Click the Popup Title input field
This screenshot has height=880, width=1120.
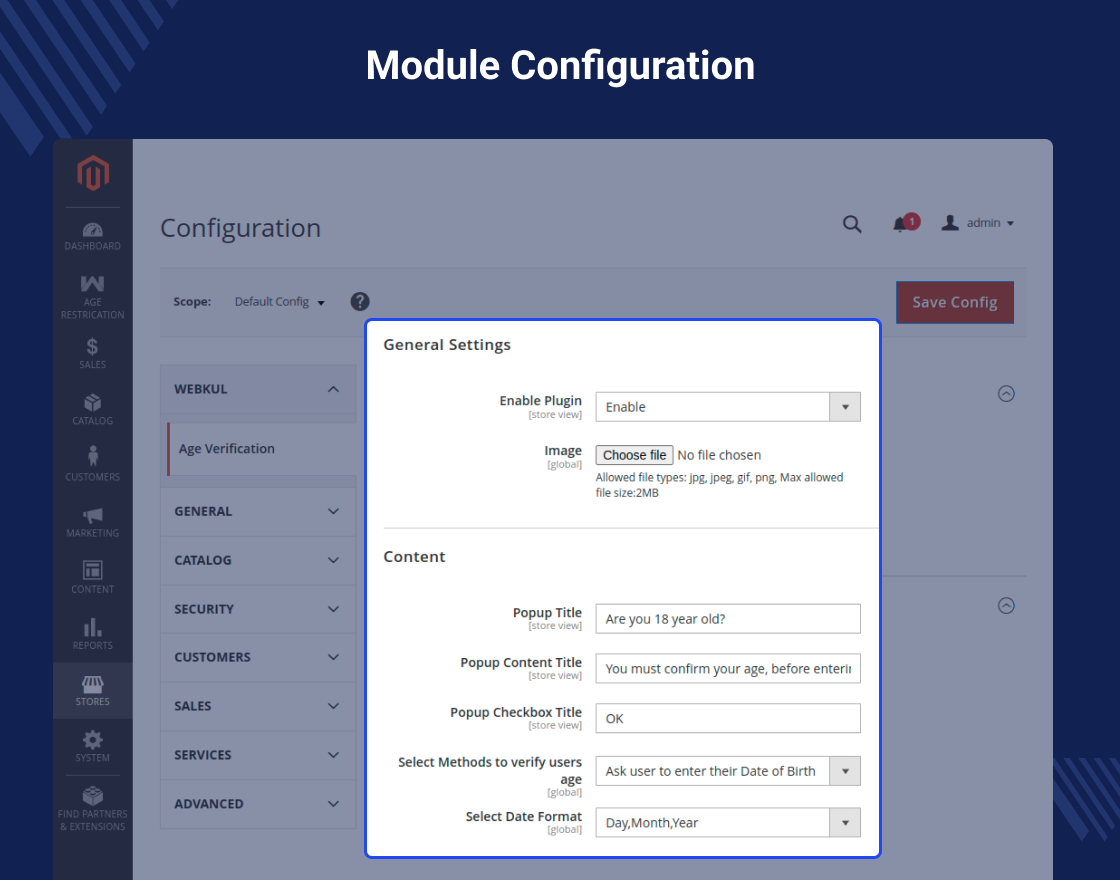coord(728,619)
